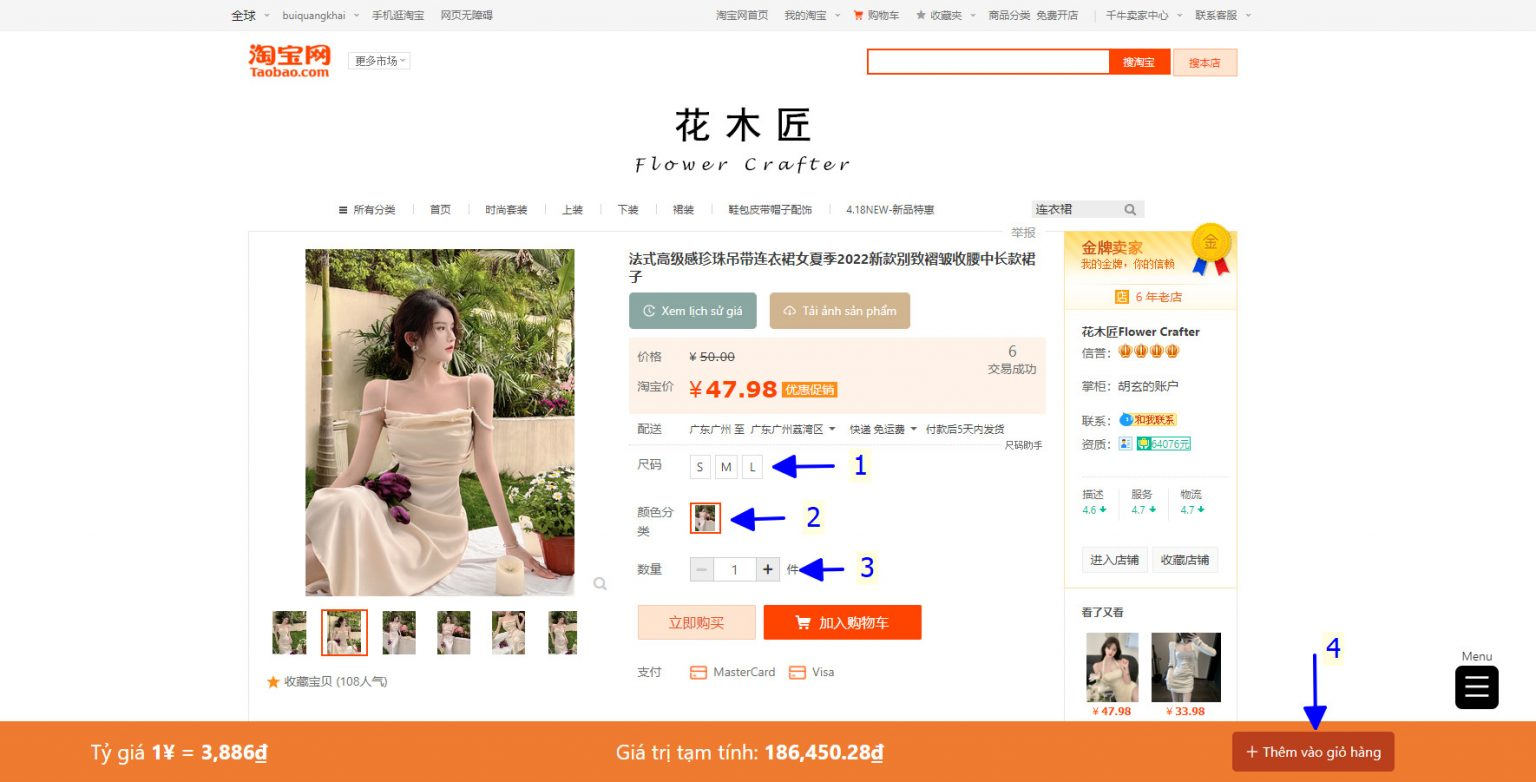This screenshot has width=1536, height=782.
Task: Click Xem lịch sử giá button
Action: [693, 311]
